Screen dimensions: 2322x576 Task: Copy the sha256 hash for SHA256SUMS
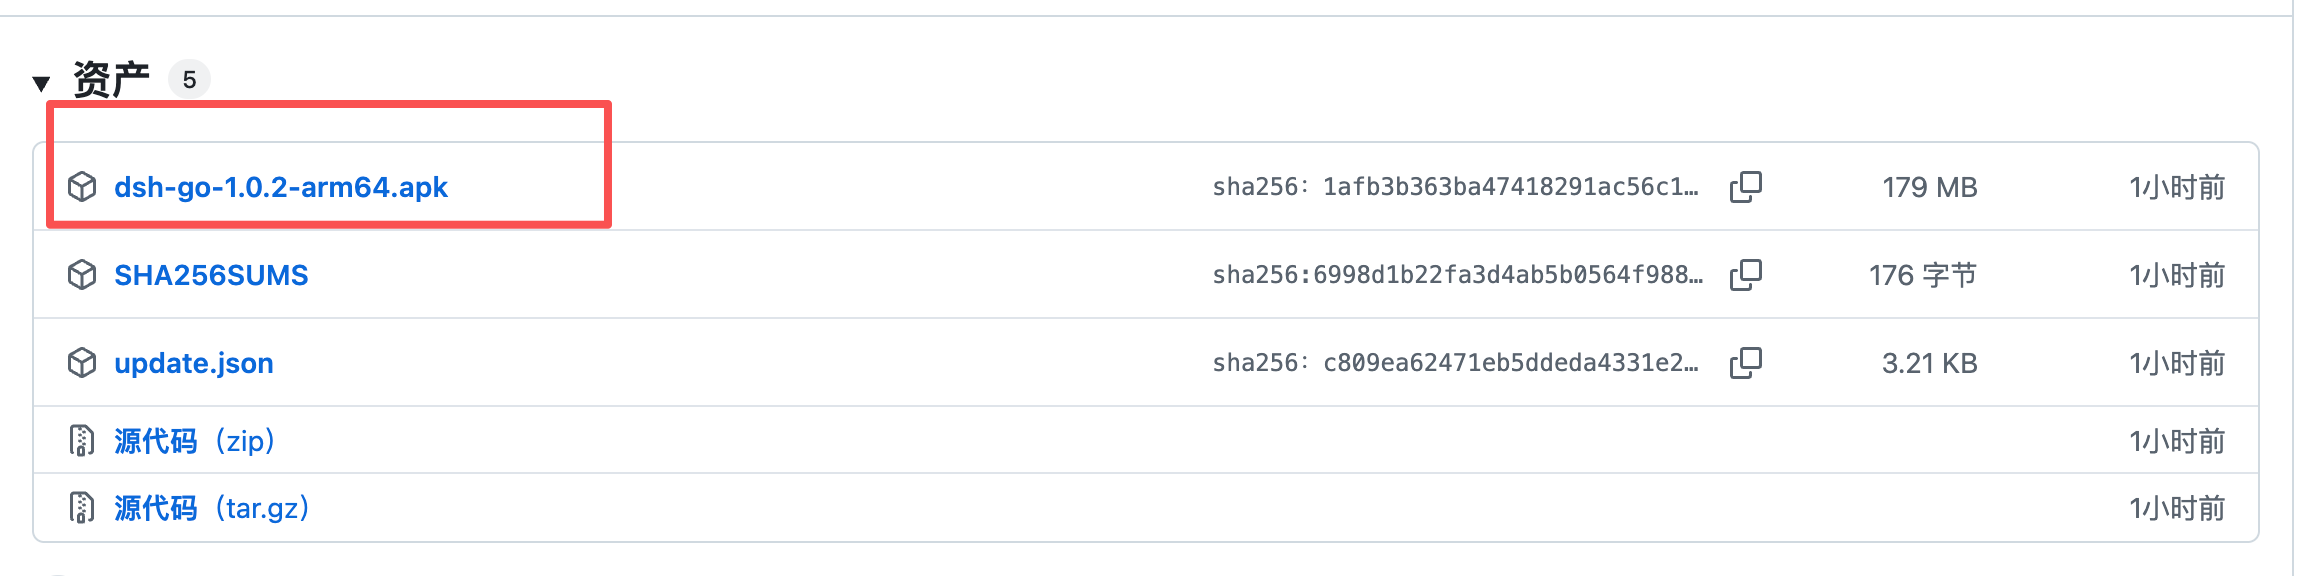coord(1746,275)
